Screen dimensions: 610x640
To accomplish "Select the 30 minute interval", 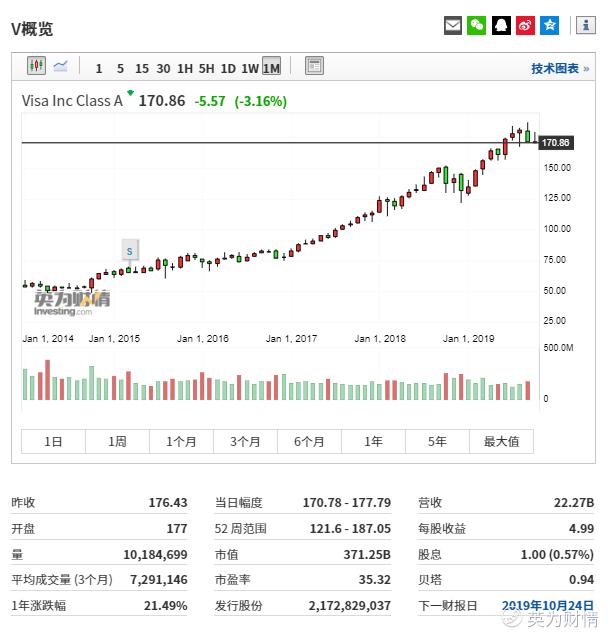I will 163,68.
